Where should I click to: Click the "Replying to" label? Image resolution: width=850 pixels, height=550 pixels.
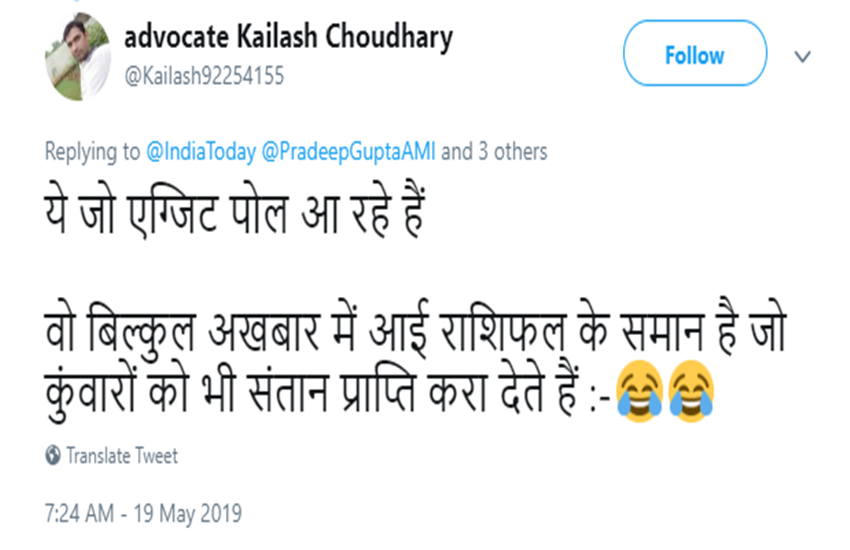click(92, 152)
